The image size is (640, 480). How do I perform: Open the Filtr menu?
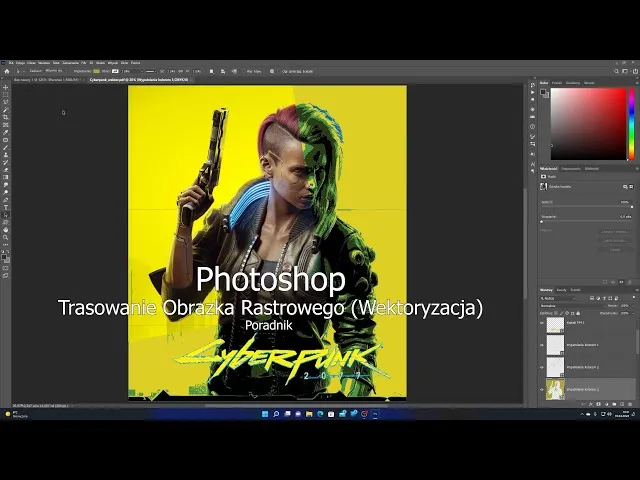click(x=84, y=63)
